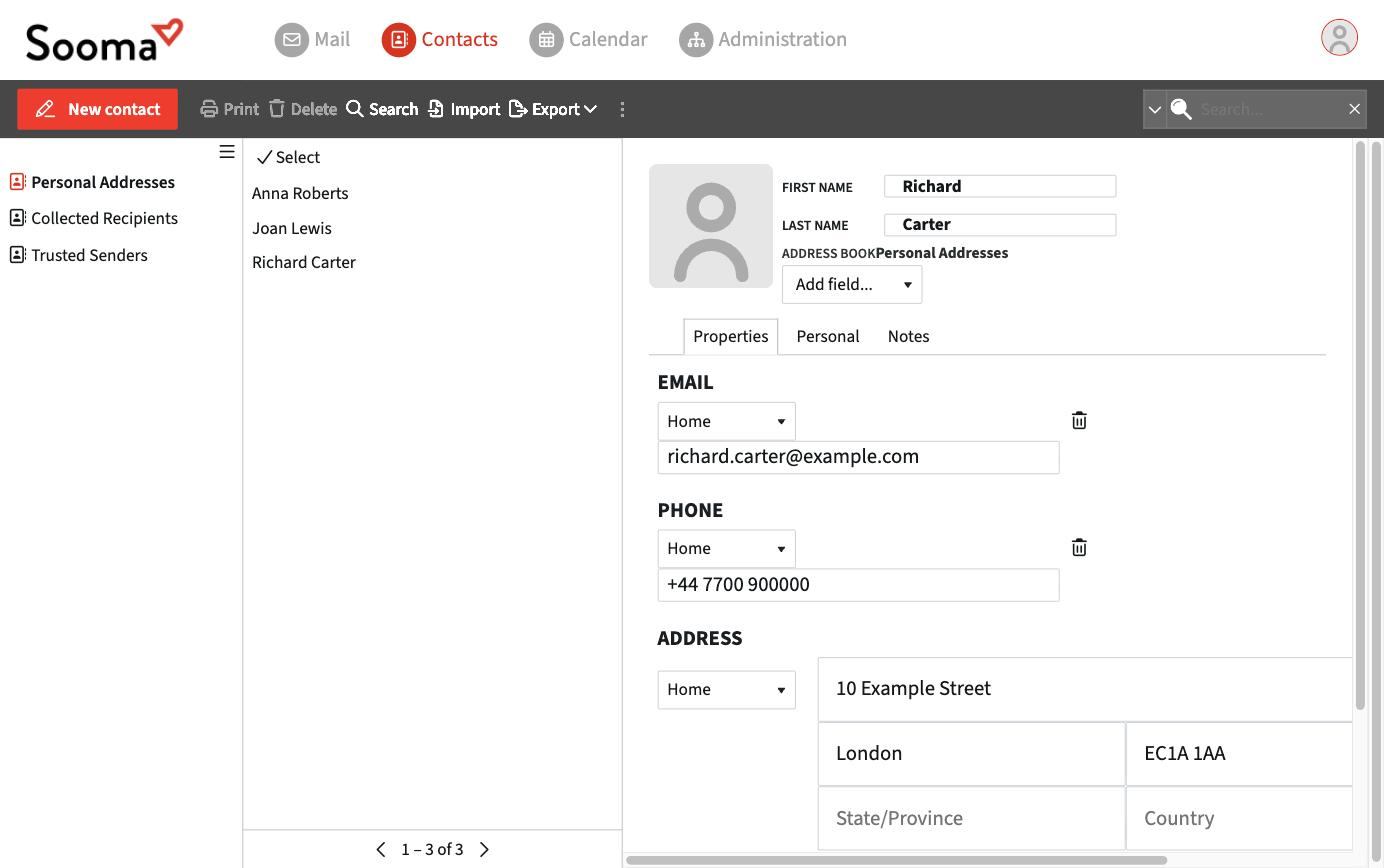Viewport: 1384px width, 868px height.
Task: Open the Mail section icon
Action: 291,40
